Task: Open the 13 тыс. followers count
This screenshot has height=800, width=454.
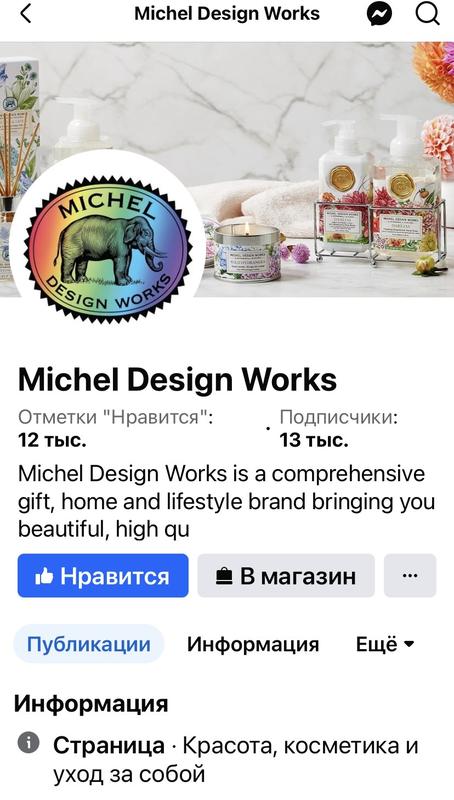Action: click(314, 440)
